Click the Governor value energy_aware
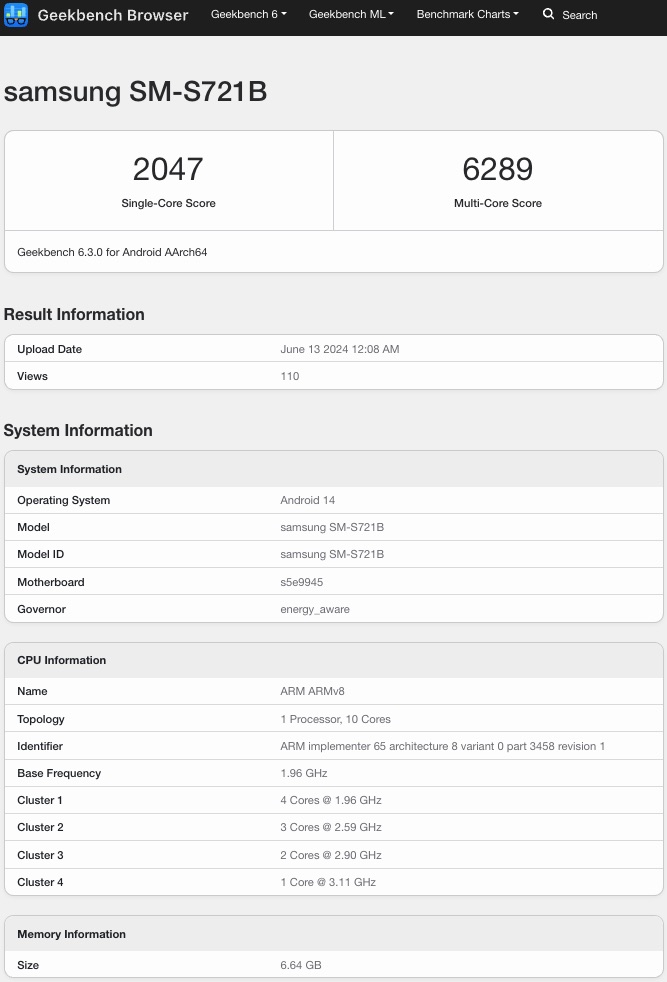The image size is (667, 982). point(314,609)
